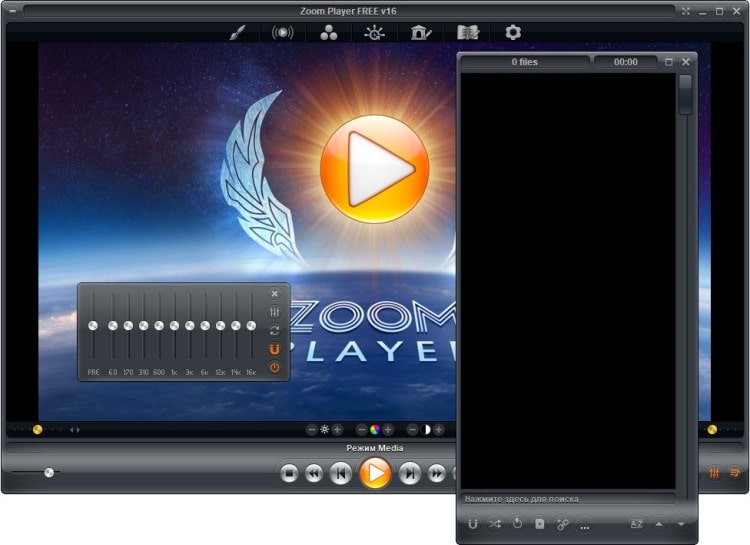
Task: Increase saturation with plus button
Action: (x=388, y=430)
